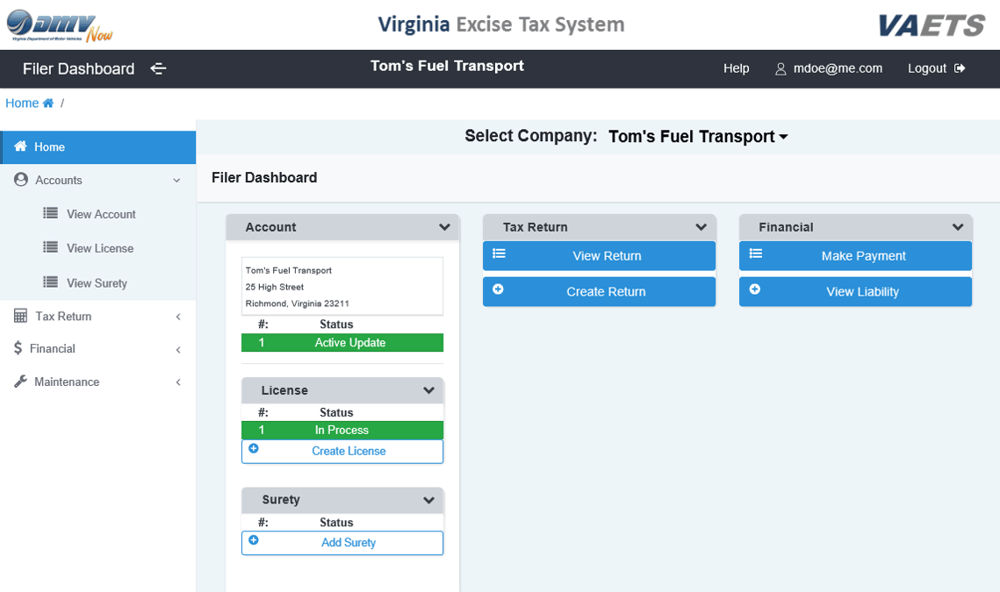Click the home icon in breadcrumb
The image size is (1000, 592).
[48, 103]
